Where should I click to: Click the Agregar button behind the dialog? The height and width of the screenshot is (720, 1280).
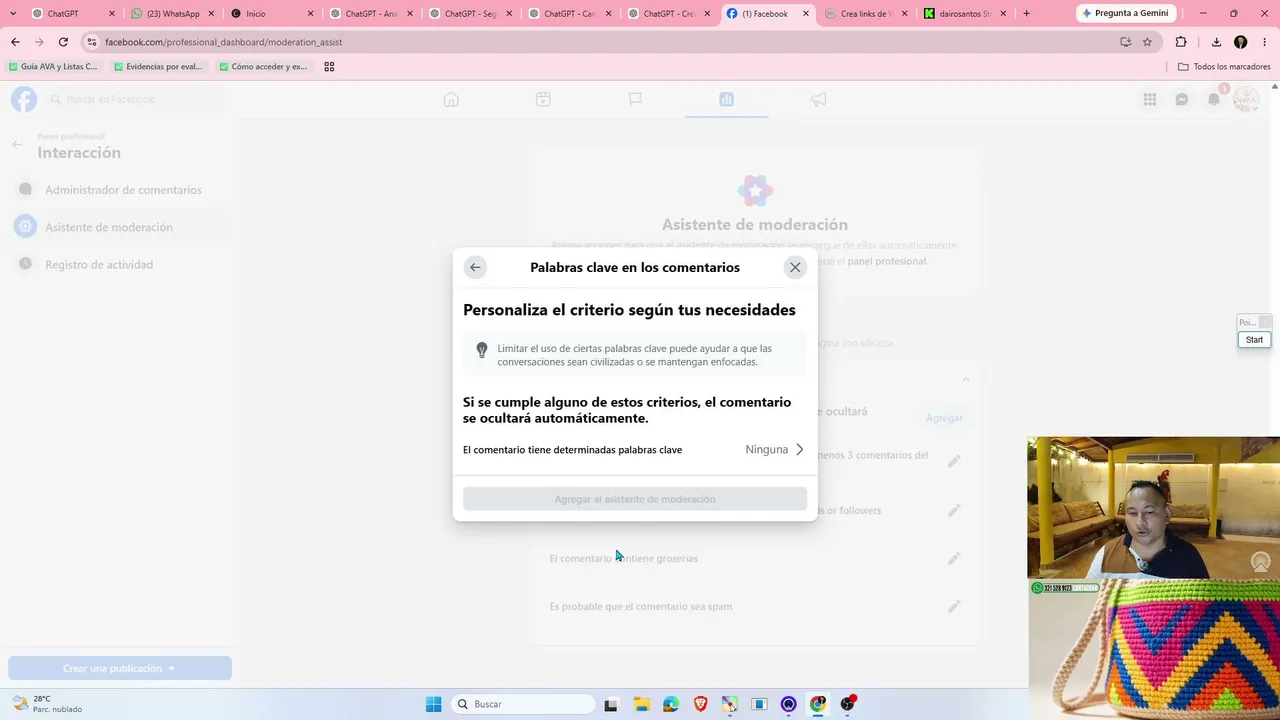[x=944, y=418]
